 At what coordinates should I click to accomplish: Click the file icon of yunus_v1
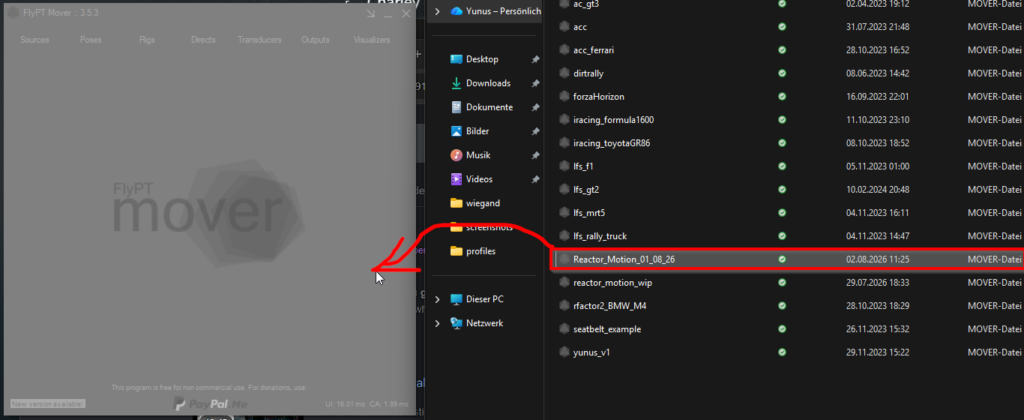pyautogui.click(x=564, y=353)
